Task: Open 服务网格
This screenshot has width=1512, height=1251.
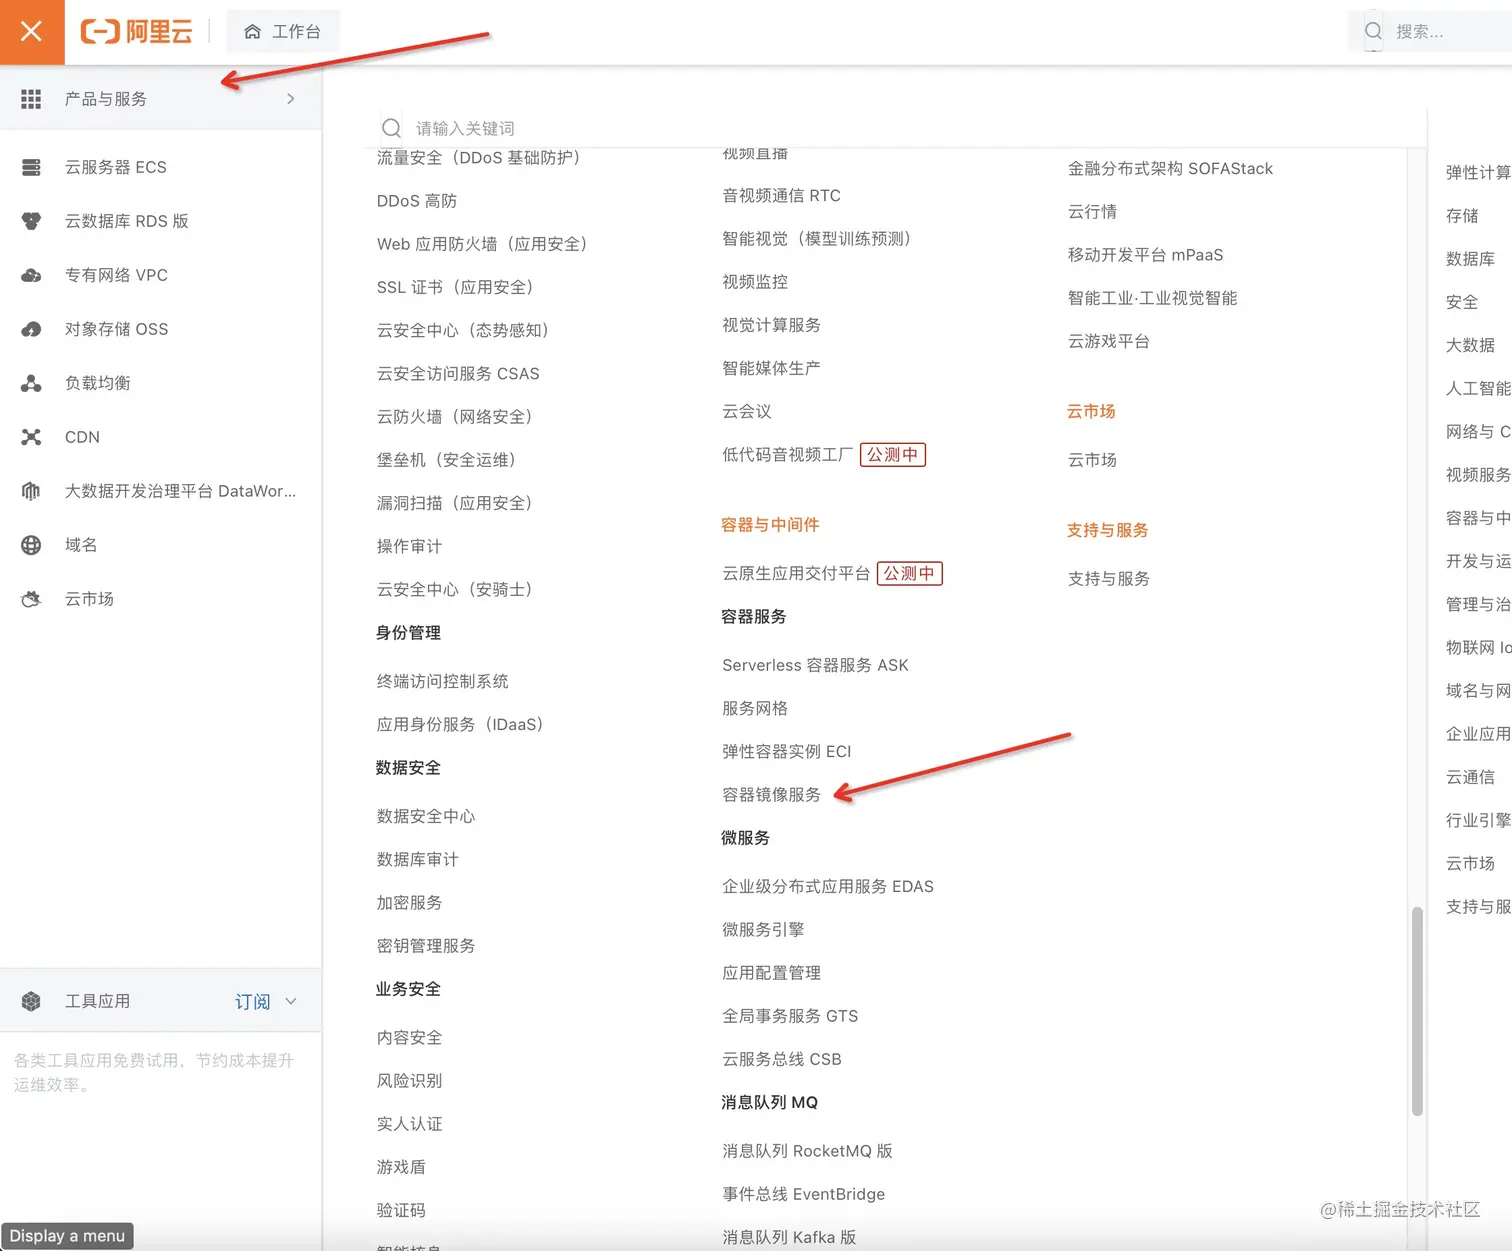Action: [x=755, y=708]
